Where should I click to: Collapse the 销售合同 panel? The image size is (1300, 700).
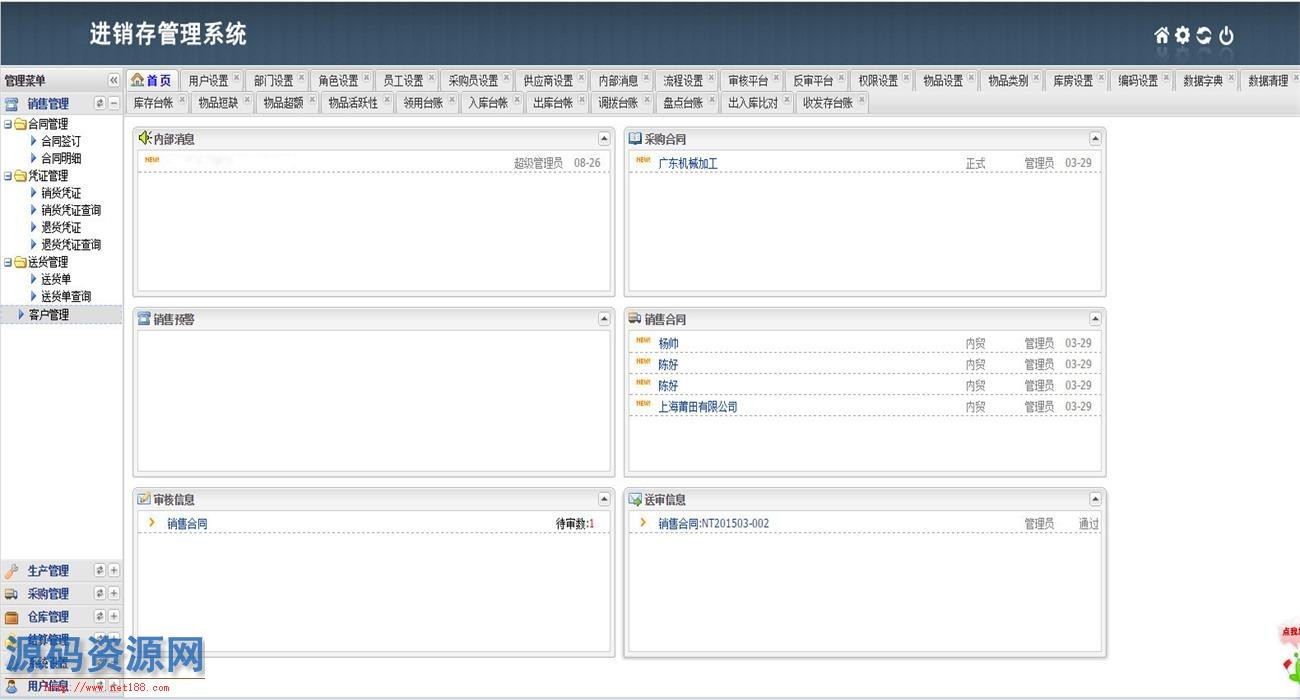point(1095,319)
